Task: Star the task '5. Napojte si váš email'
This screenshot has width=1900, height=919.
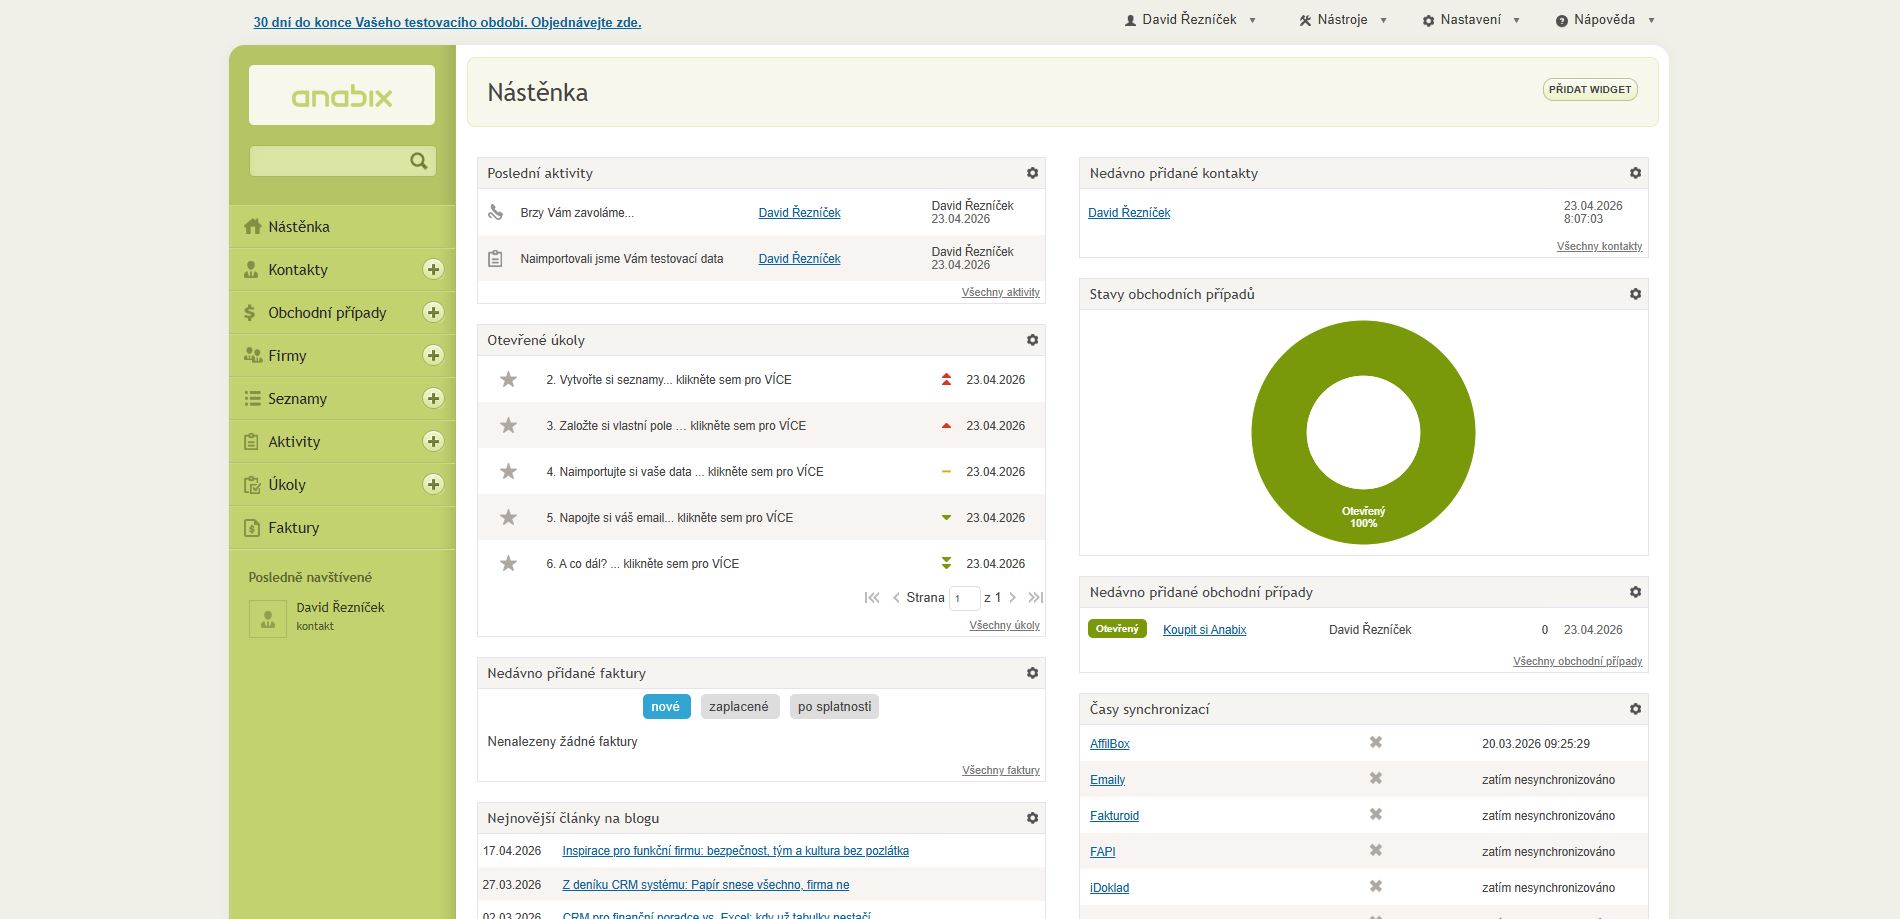Action: click(x=508, y=517)
